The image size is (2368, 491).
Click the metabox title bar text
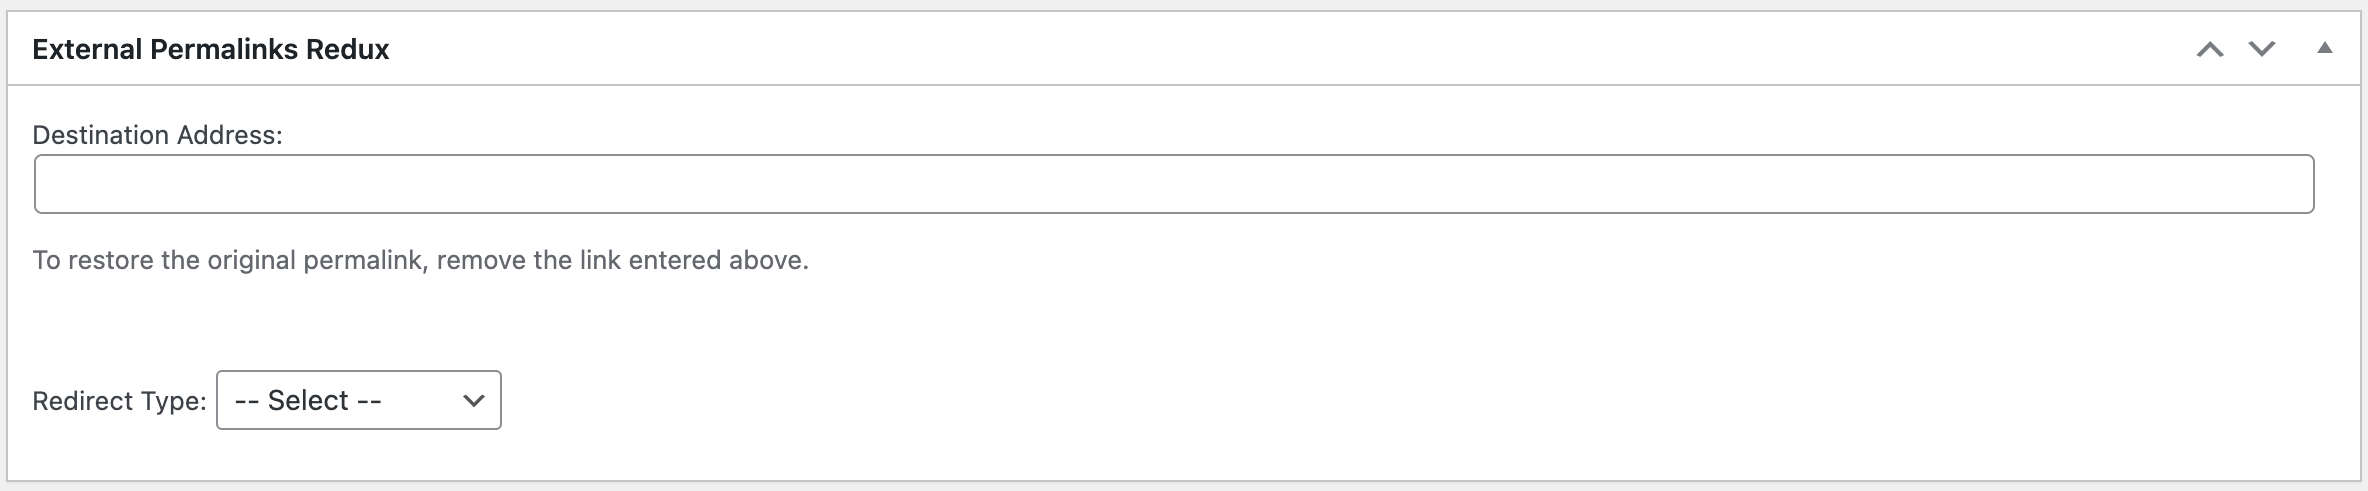(211, 50)
